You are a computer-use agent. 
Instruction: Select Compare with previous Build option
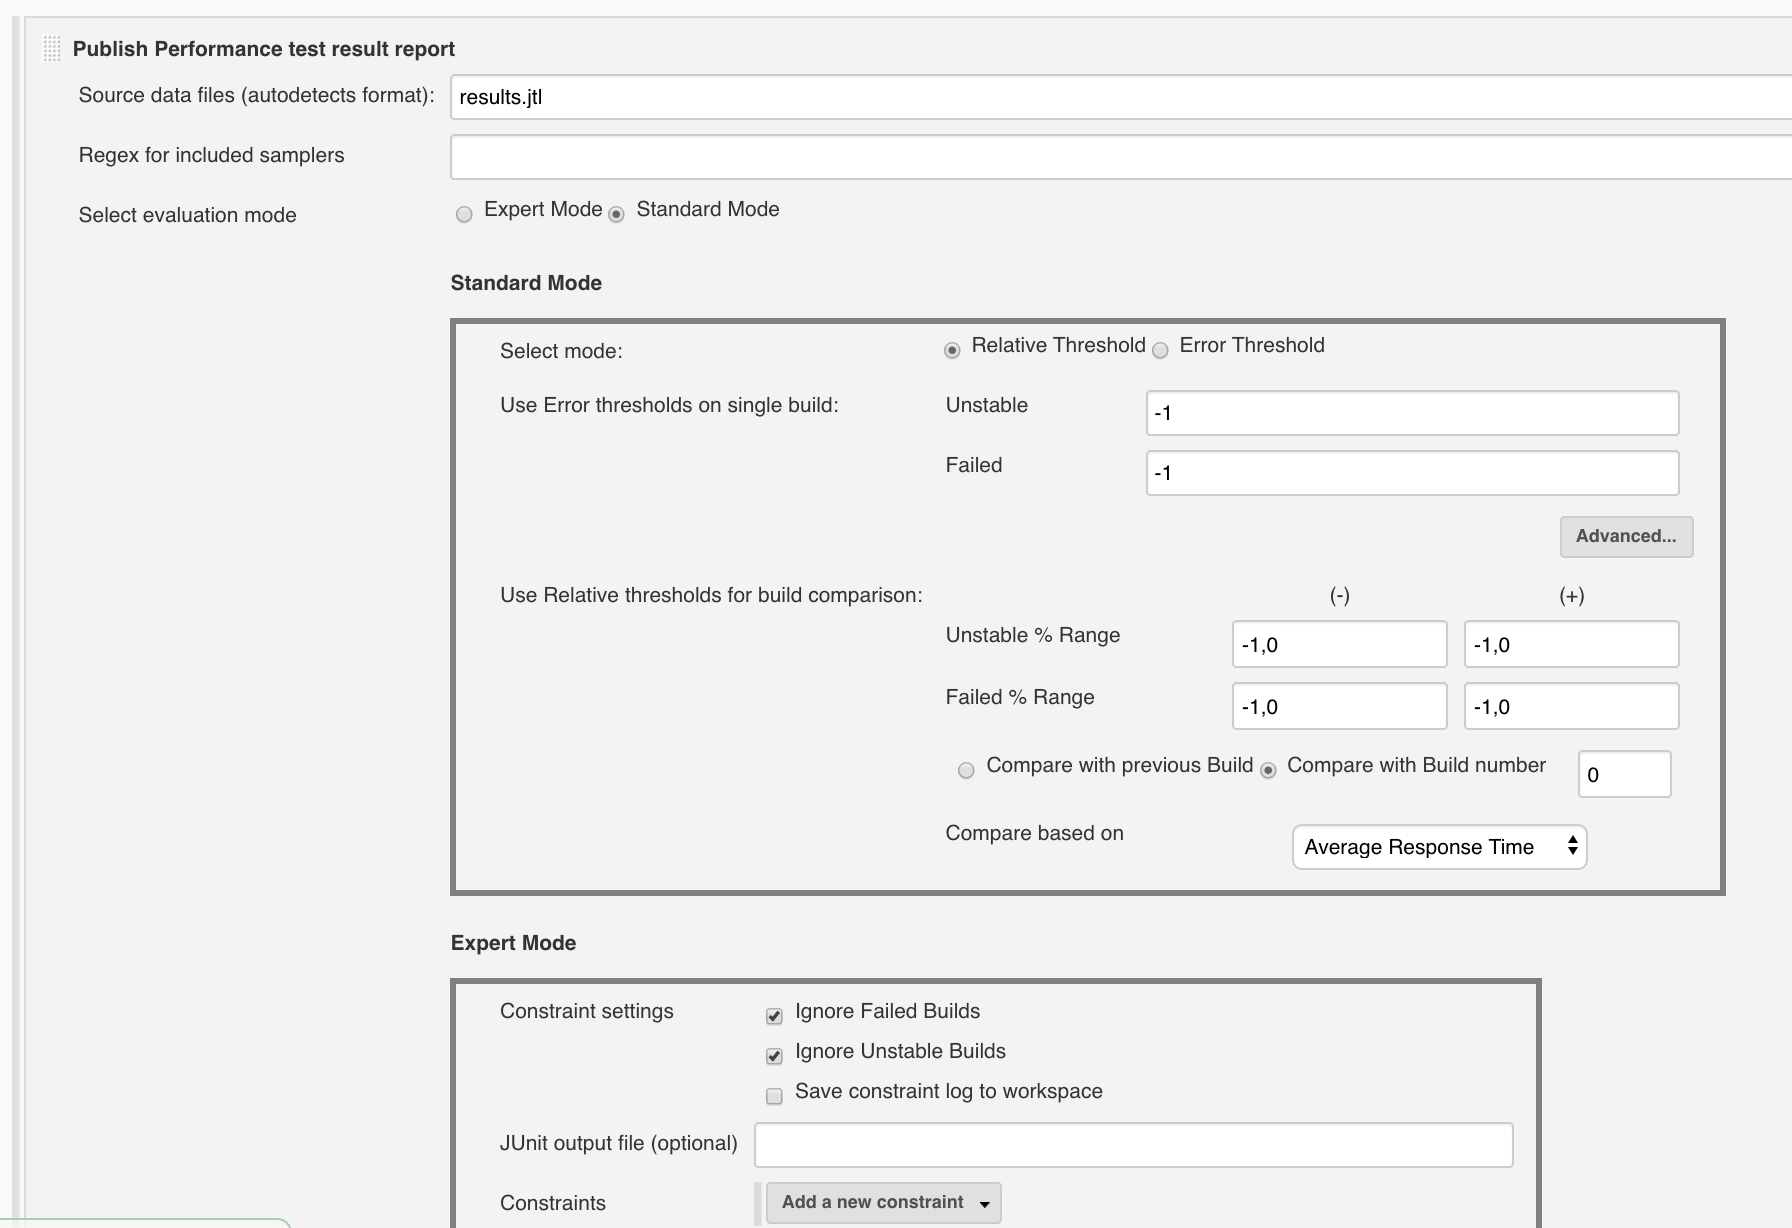[x=966, y=770]
